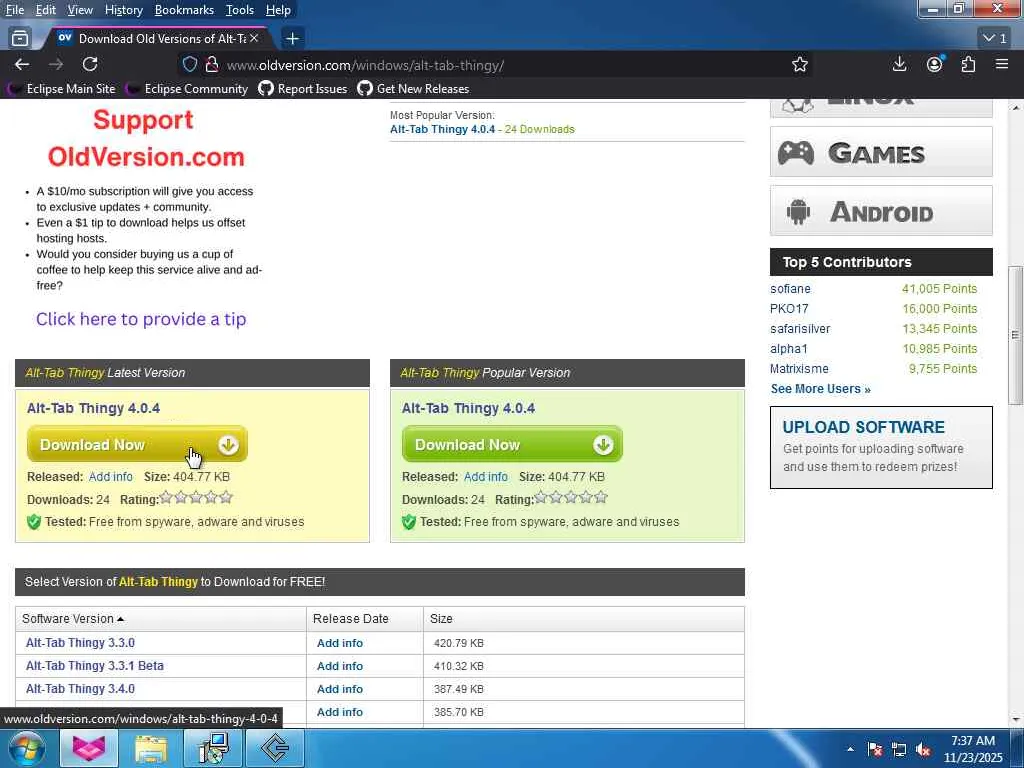Open contributor sofiane profile
1024x768 pixels.
pyautogui.click(x=790, y=289)
